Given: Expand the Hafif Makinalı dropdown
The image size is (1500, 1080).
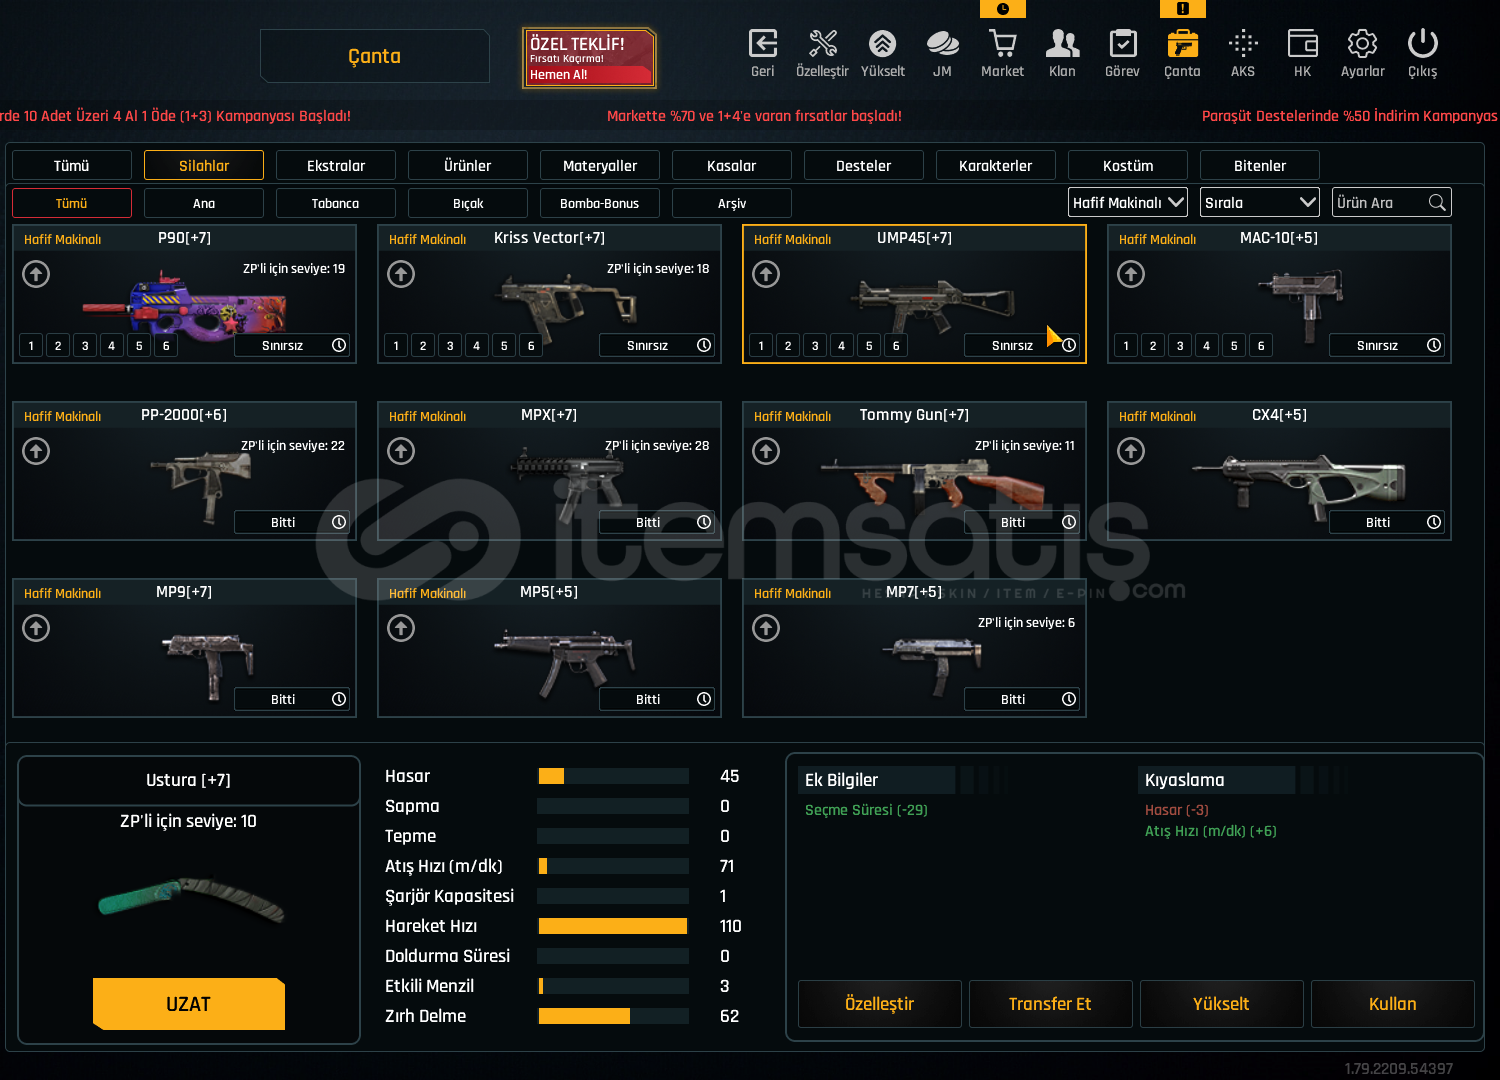Looking at the screenshot, I should point(1127,203).
